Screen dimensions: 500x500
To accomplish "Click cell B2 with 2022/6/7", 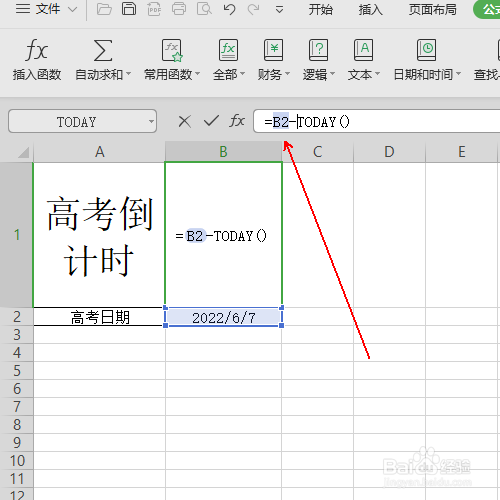I will coord(223,317).
